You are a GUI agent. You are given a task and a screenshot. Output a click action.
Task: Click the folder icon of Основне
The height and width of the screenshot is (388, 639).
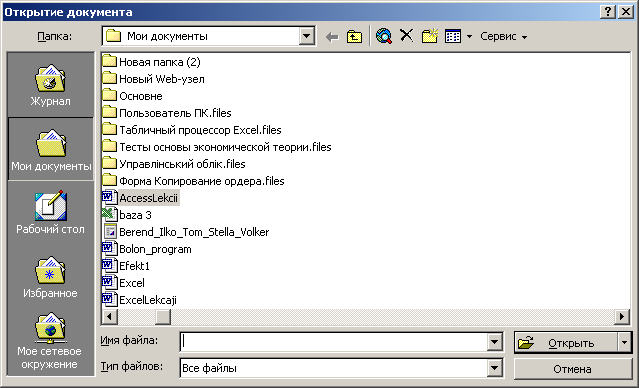point(109,96)
